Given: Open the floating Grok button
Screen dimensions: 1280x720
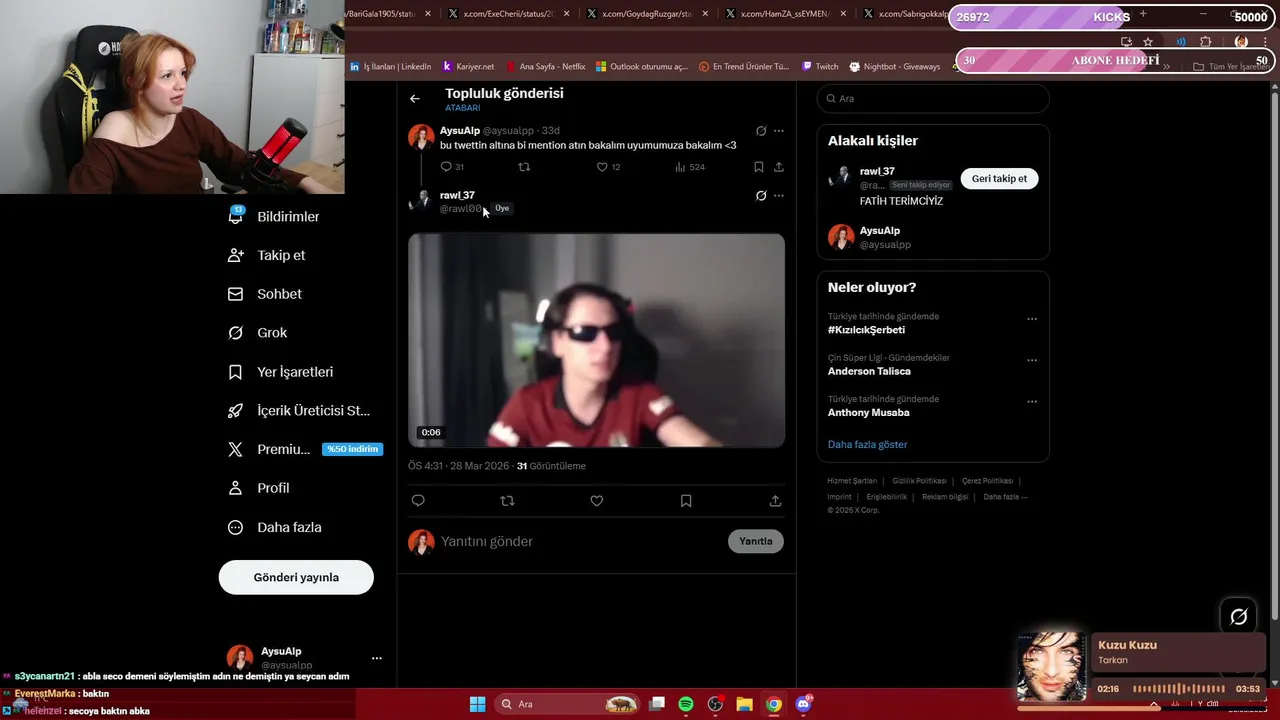Looking at the screenshot, I should coord(1238,617).
